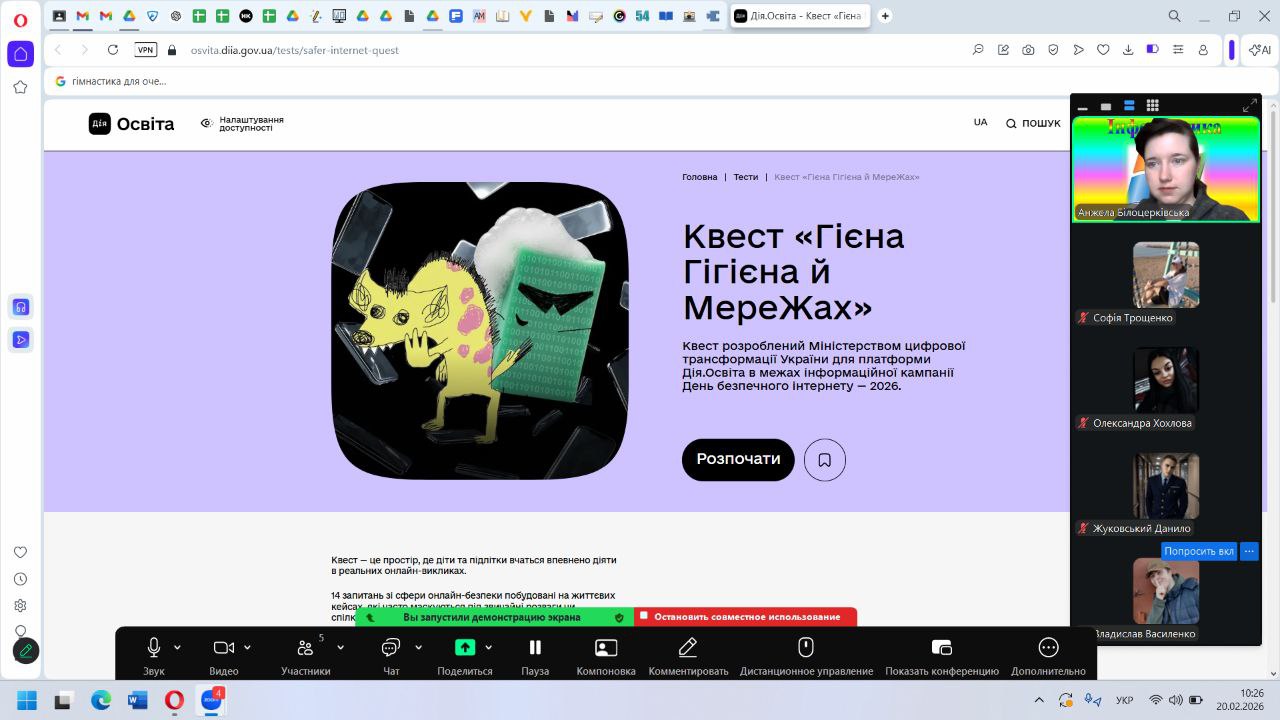Go to the Головна breadcrumb link
Image resolution: width=1280 pixels, height=720 pixels.
[x=699, y=177]
